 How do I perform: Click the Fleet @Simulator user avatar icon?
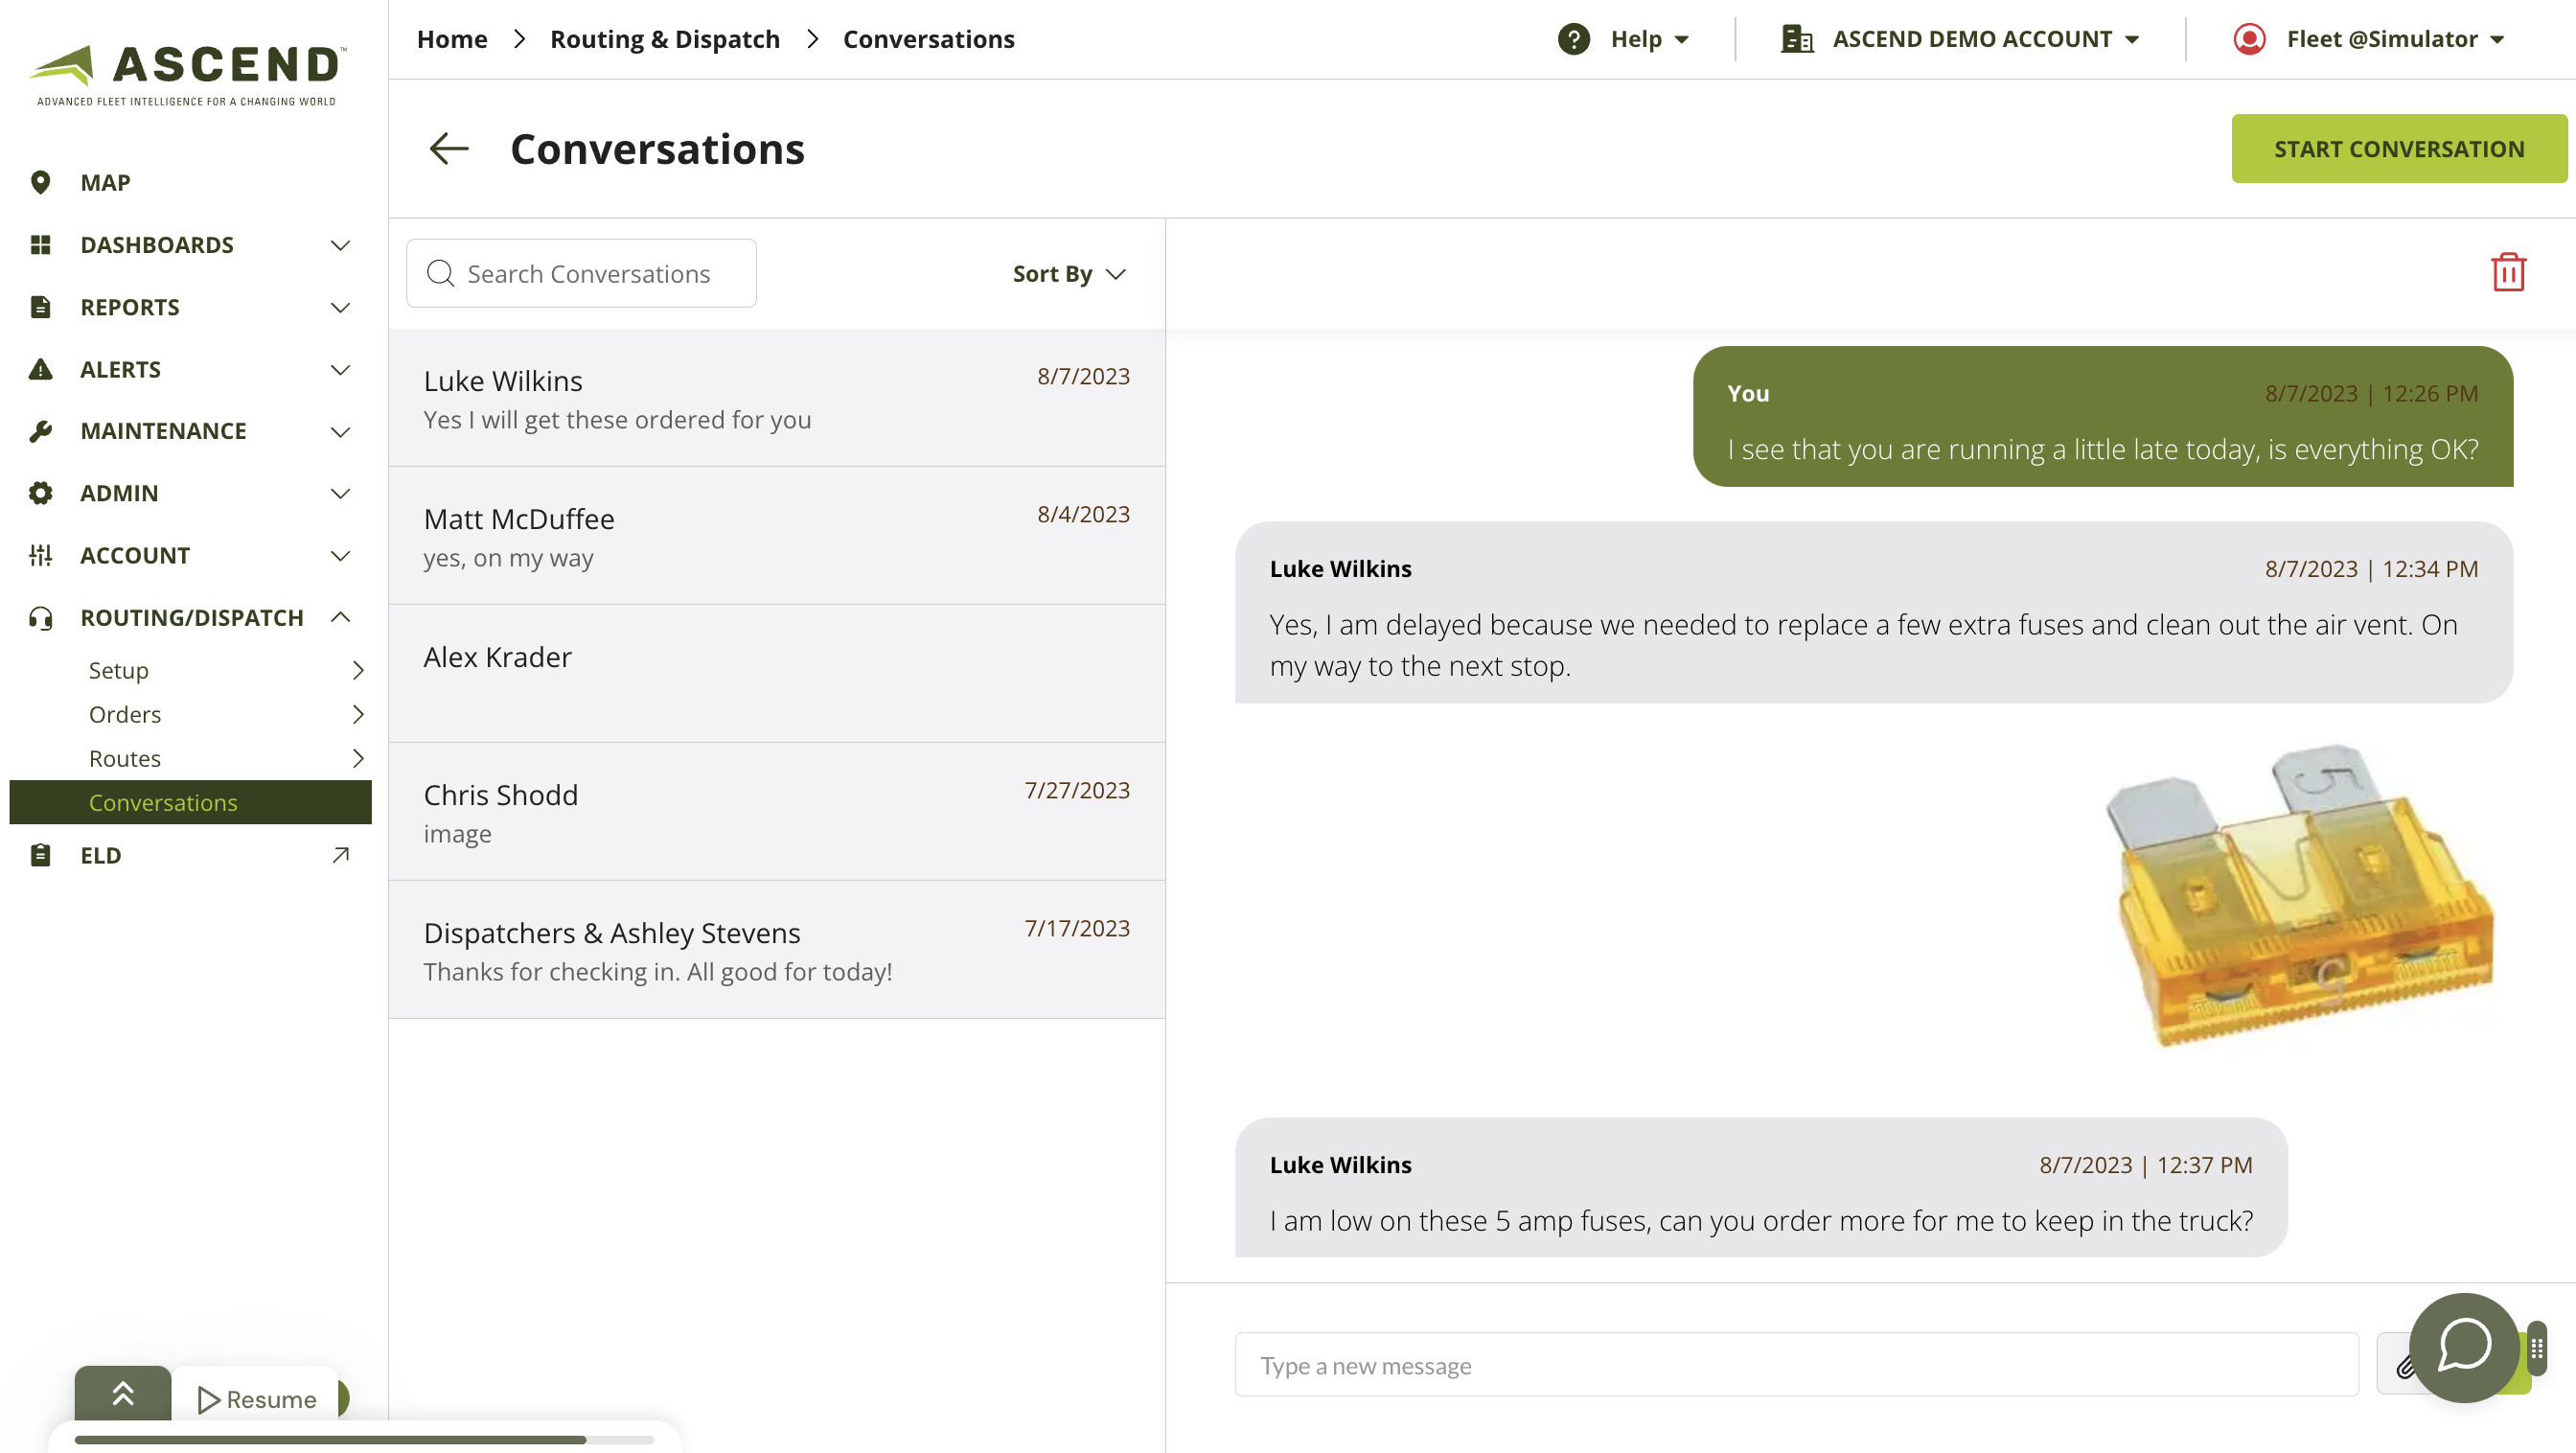coord(2249,39)
